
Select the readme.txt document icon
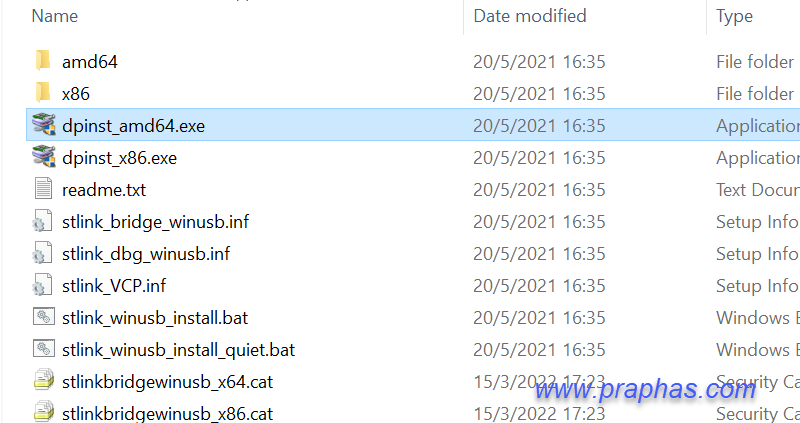(x=43, y=189)
